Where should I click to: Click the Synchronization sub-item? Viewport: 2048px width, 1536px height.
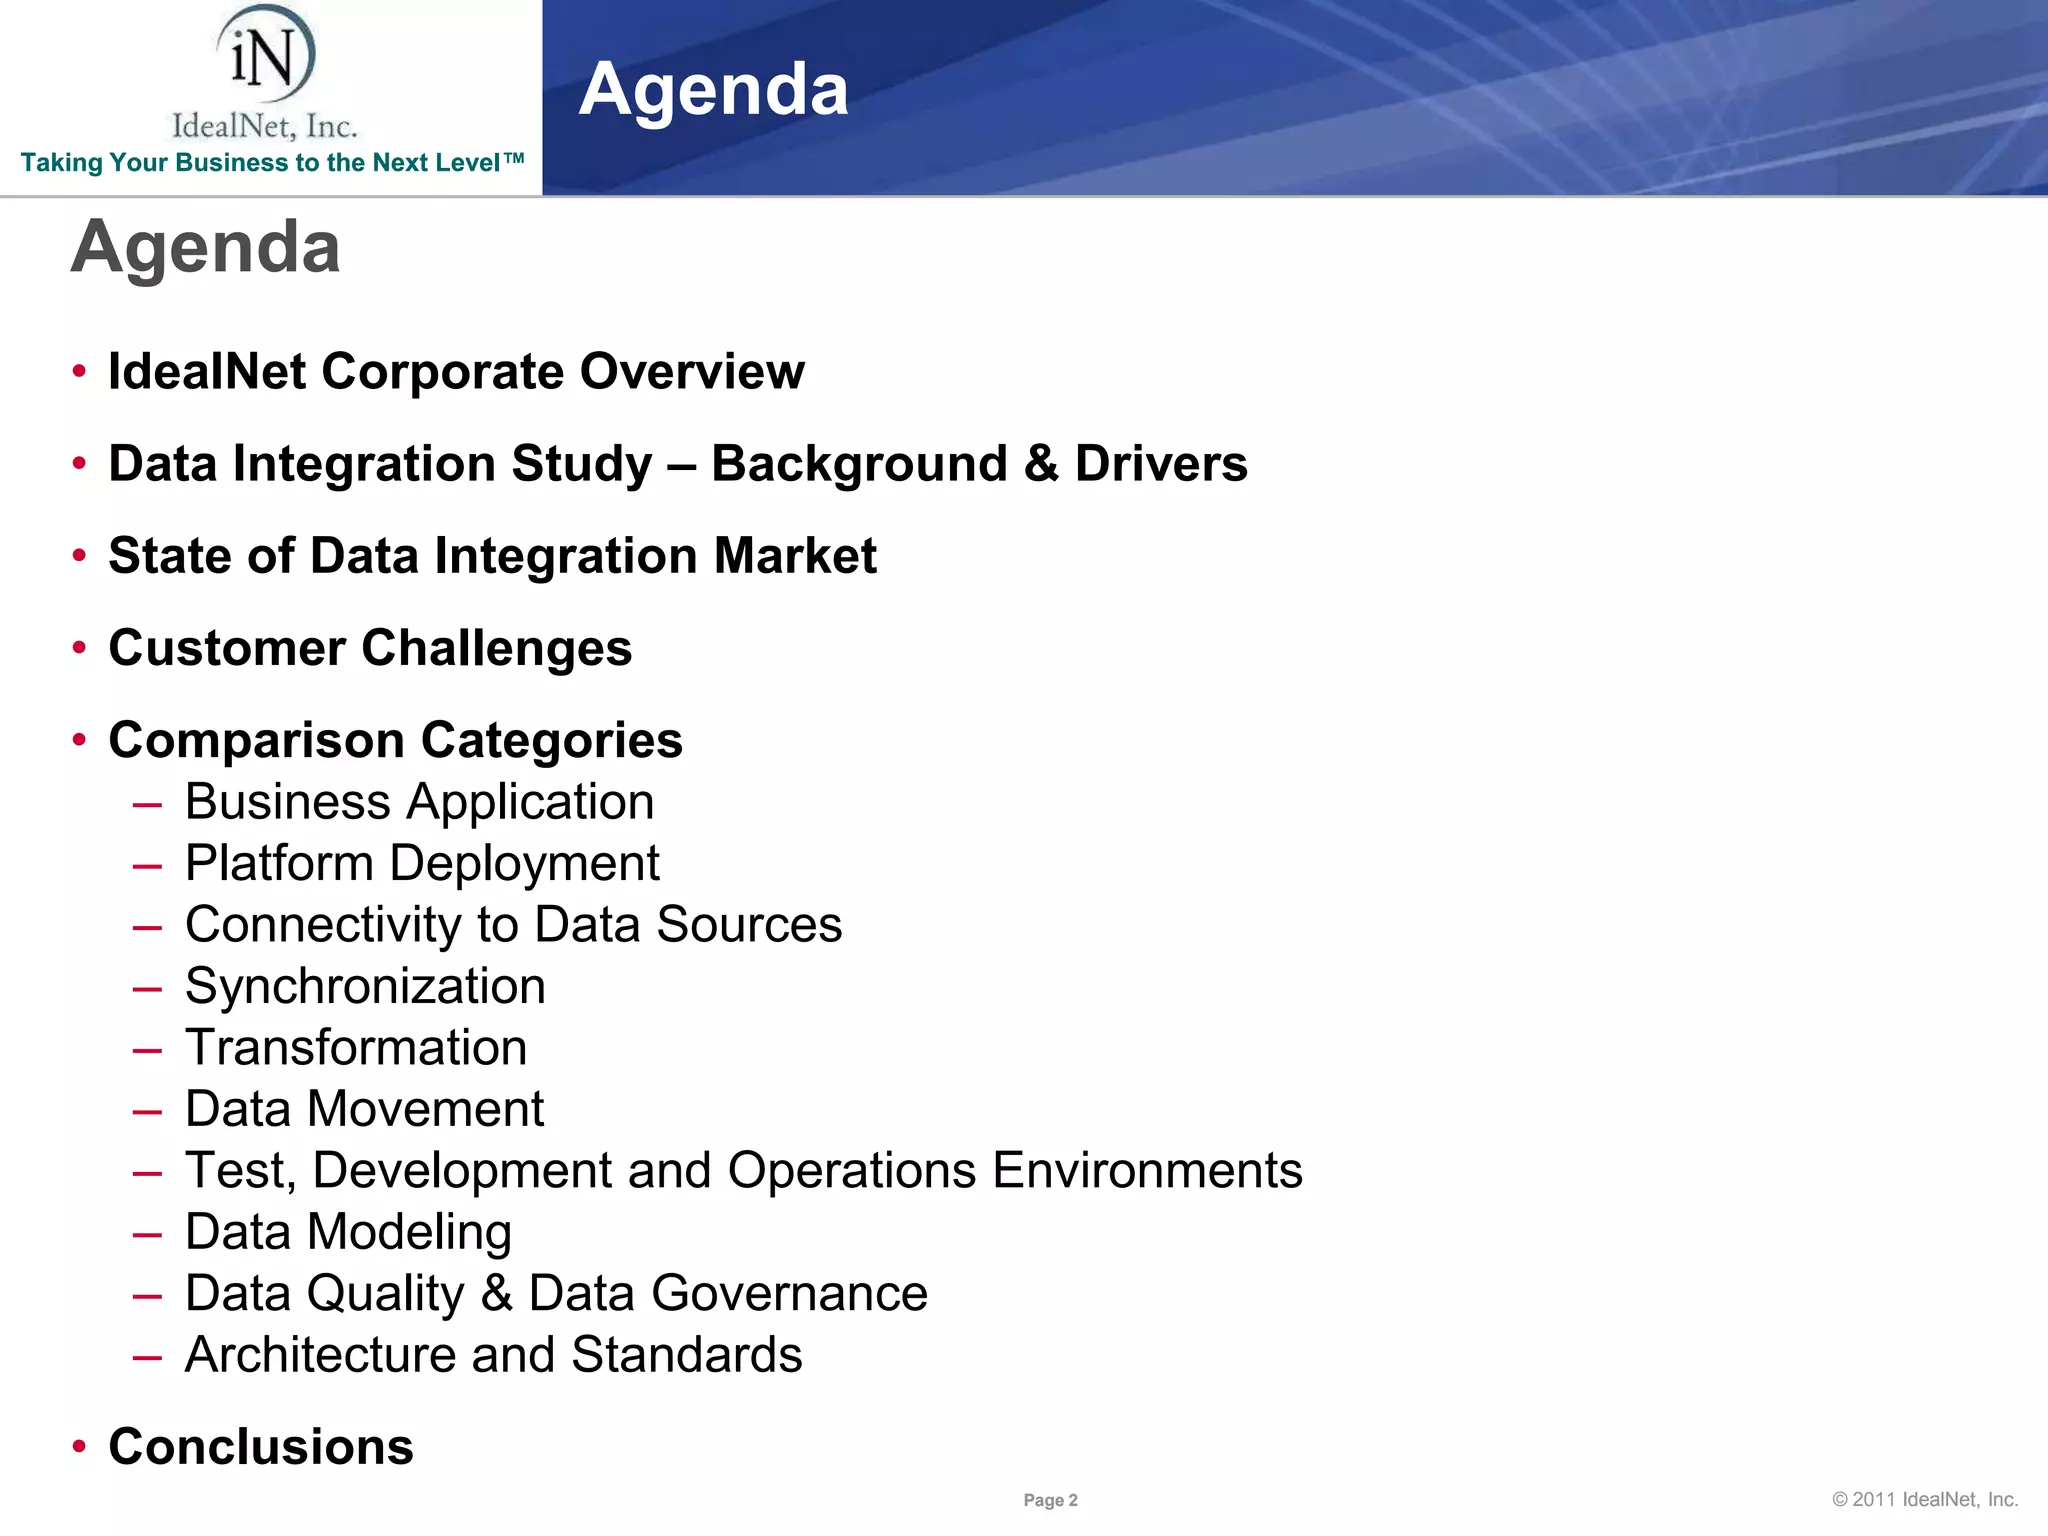pos(365,986)
